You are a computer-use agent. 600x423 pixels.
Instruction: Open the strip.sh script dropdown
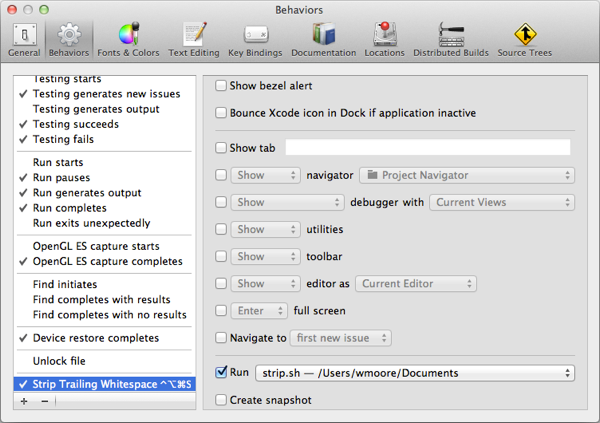pyautogui.click(x=415, y=373)
